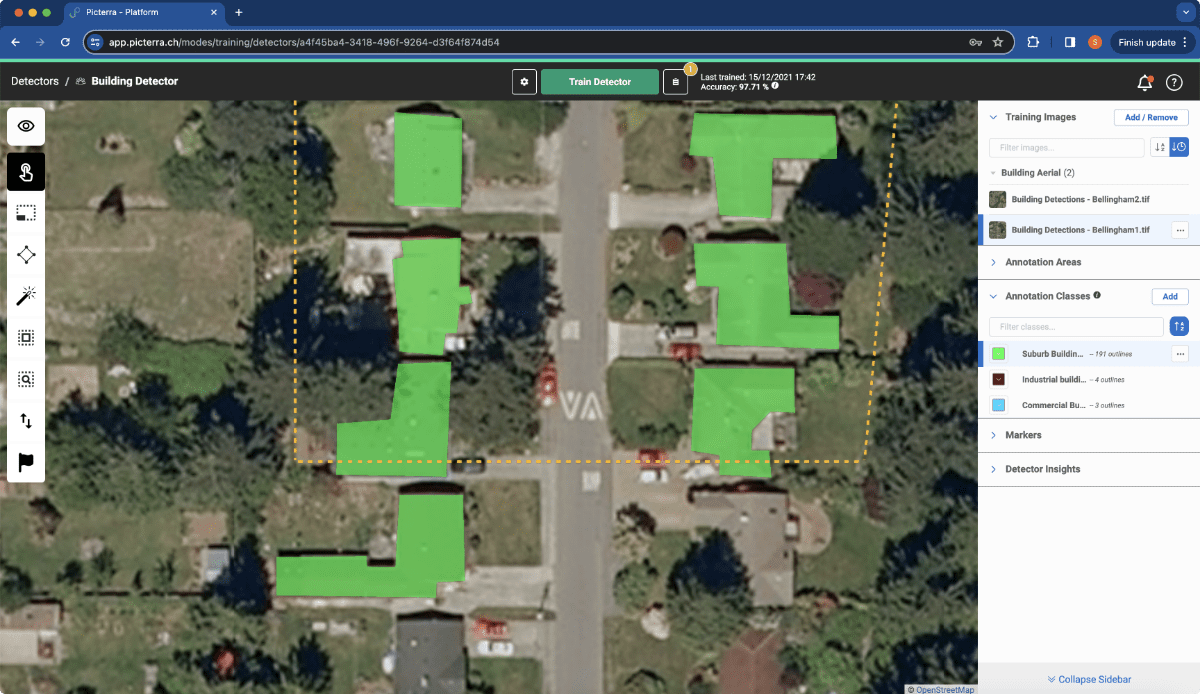The height and width of the screenshot is (694, 1200).
Task: Toggle sort images by date button
Action: coord(1179,147)
